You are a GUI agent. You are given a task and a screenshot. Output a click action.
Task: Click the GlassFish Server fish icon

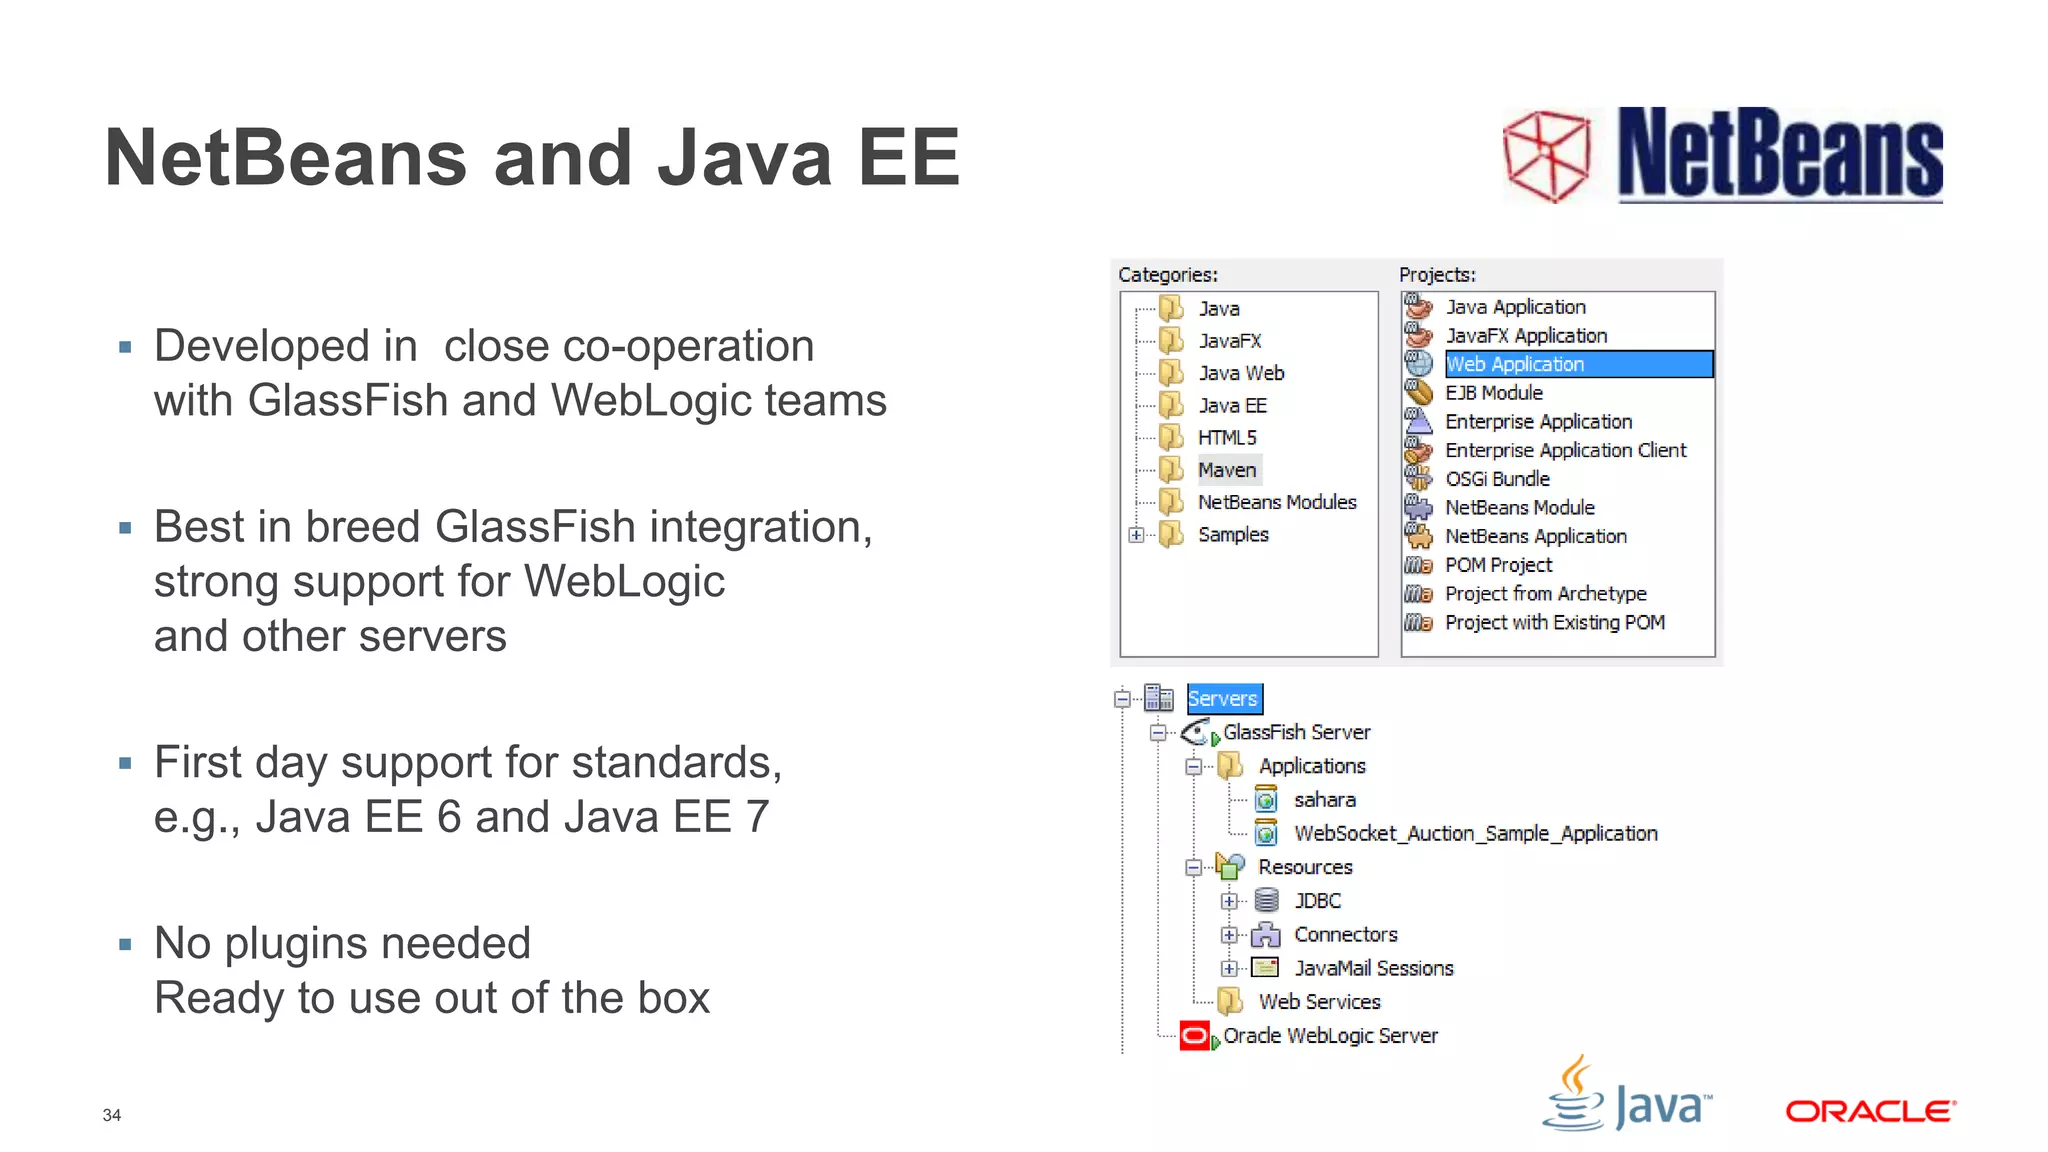point(1198,733)
